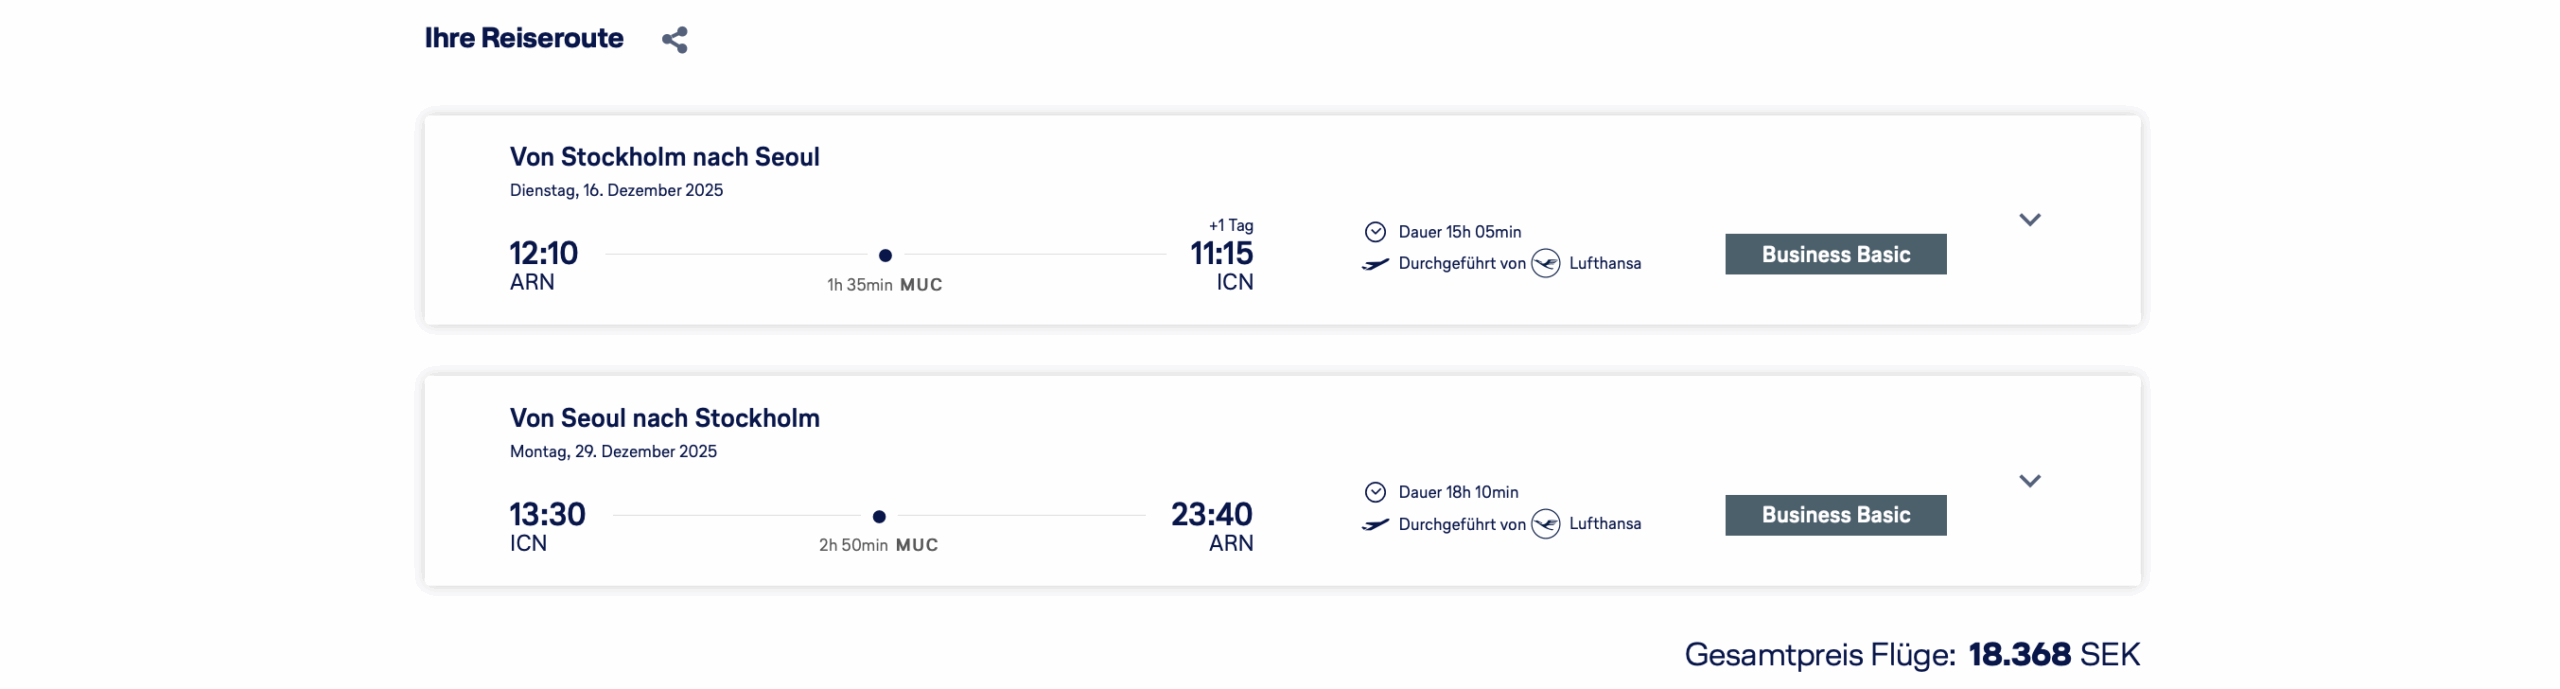Expand the Seoul to Stockholm flight details
Image resolution: width=2560 pixels, height=689 pixels.
point(2029,481)
